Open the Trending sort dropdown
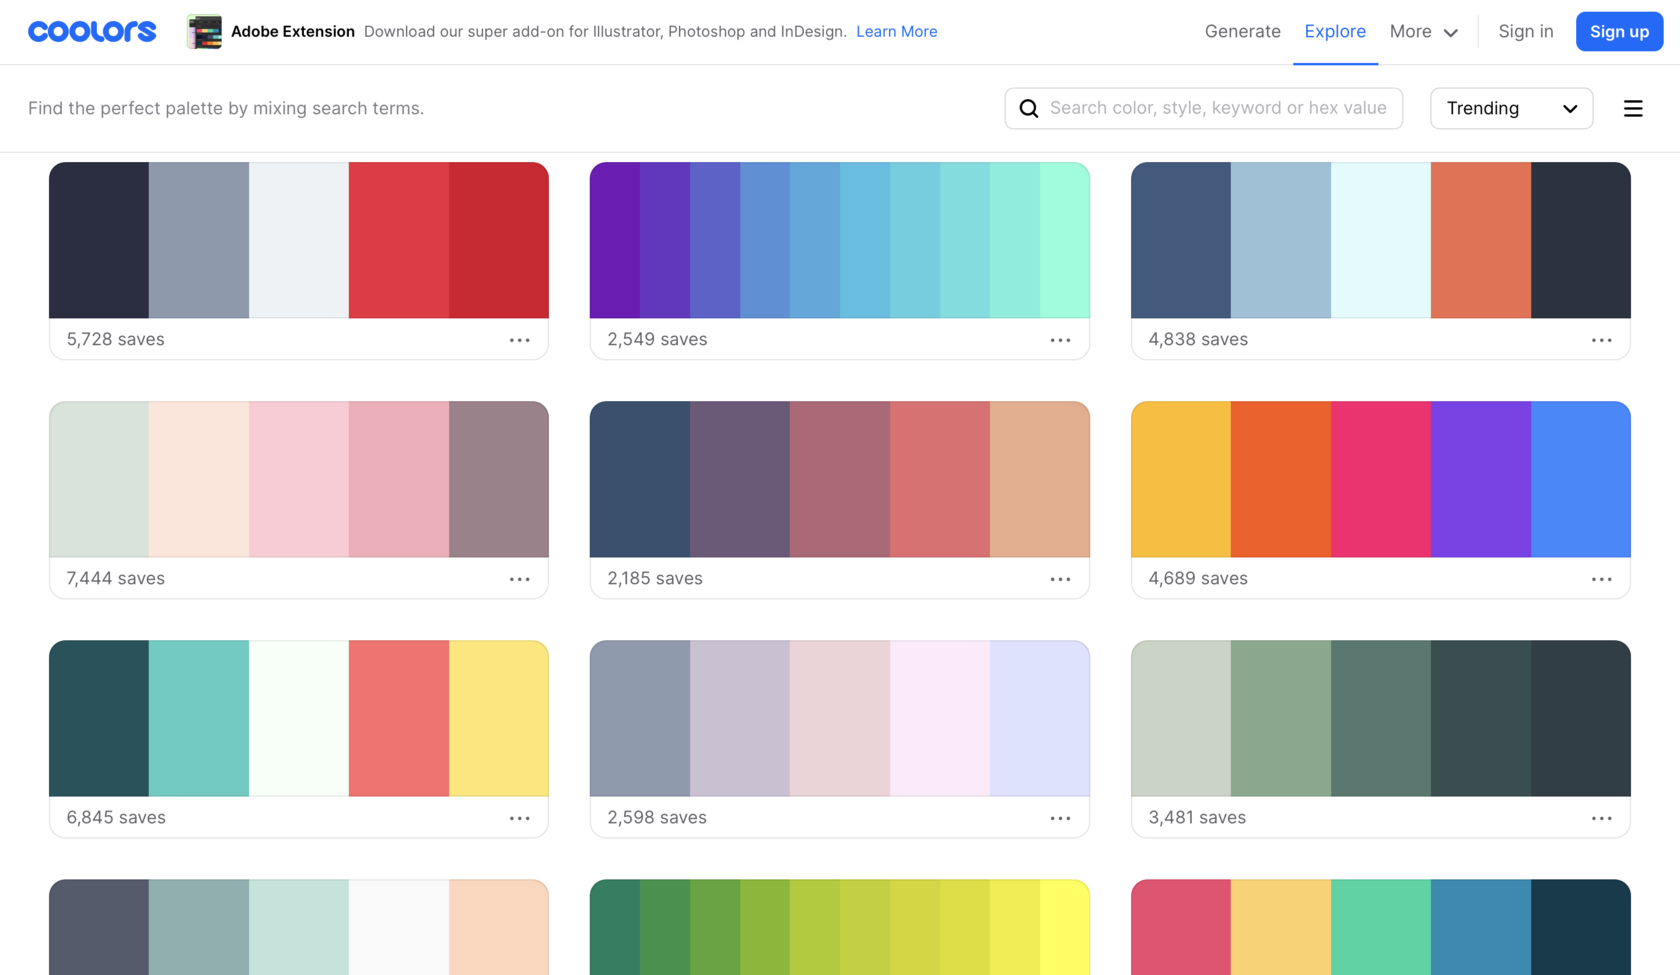This screenshot has height=975, width=1680. [x=1511, y=108]
